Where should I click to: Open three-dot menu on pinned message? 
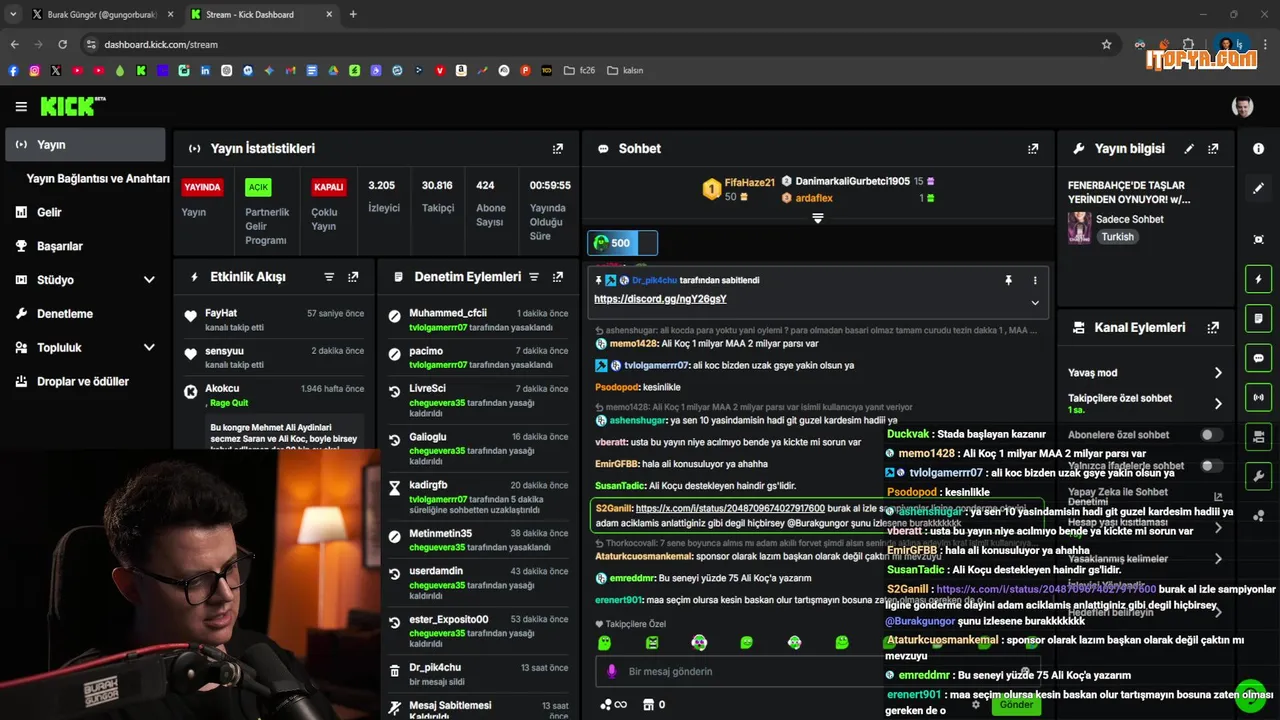click(x=1035, y=280)
